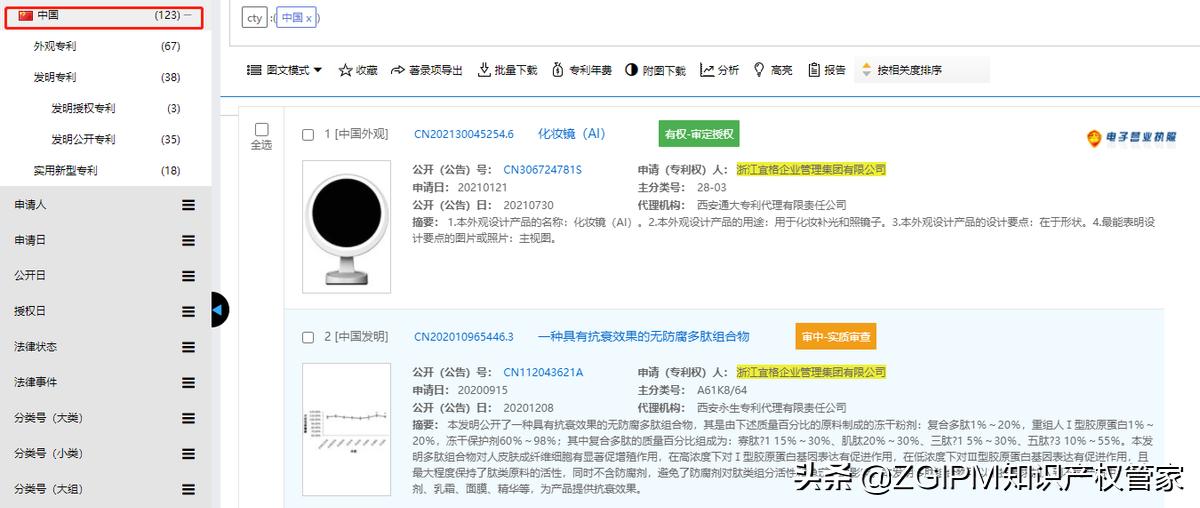Collapse the left sidebar with blue arrow
This screenshot has height=508, width=1200.
219,310
